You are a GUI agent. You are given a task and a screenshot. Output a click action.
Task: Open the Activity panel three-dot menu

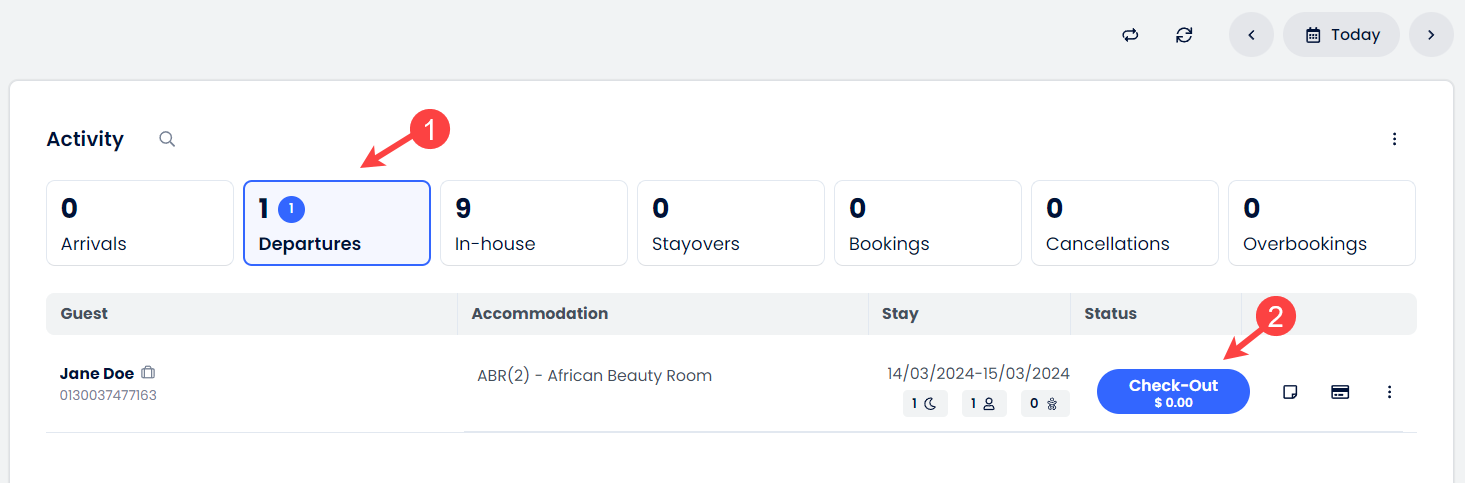[1395, 139]
